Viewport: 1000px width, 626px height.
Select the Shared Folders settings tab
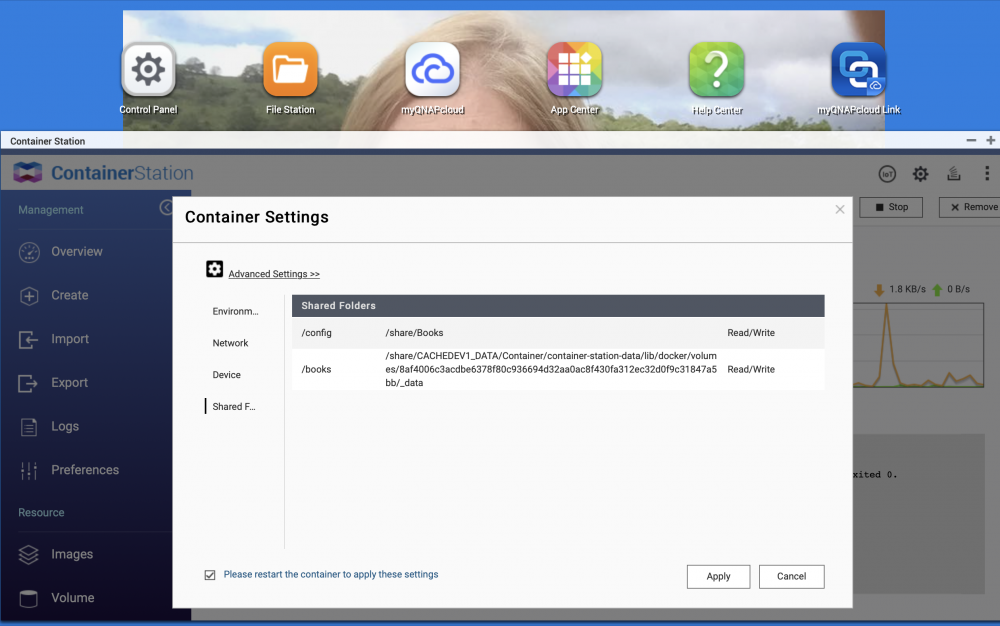(x=233, y=407)
